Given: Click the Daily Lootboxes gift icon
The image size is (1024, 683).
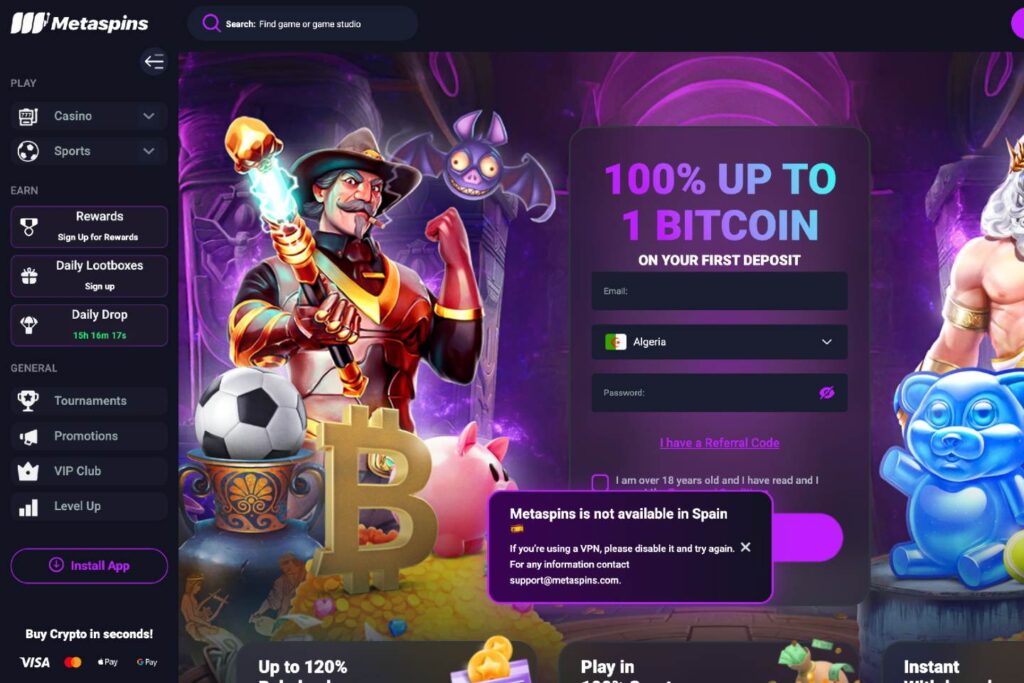Looking at the screenshot, I should (29, 276).
